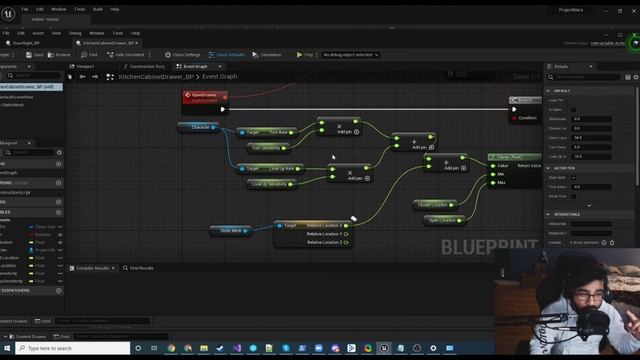Open My Blueprint settings gear
Viewport: 640px width, 360px height.
(x=59, y=152)
